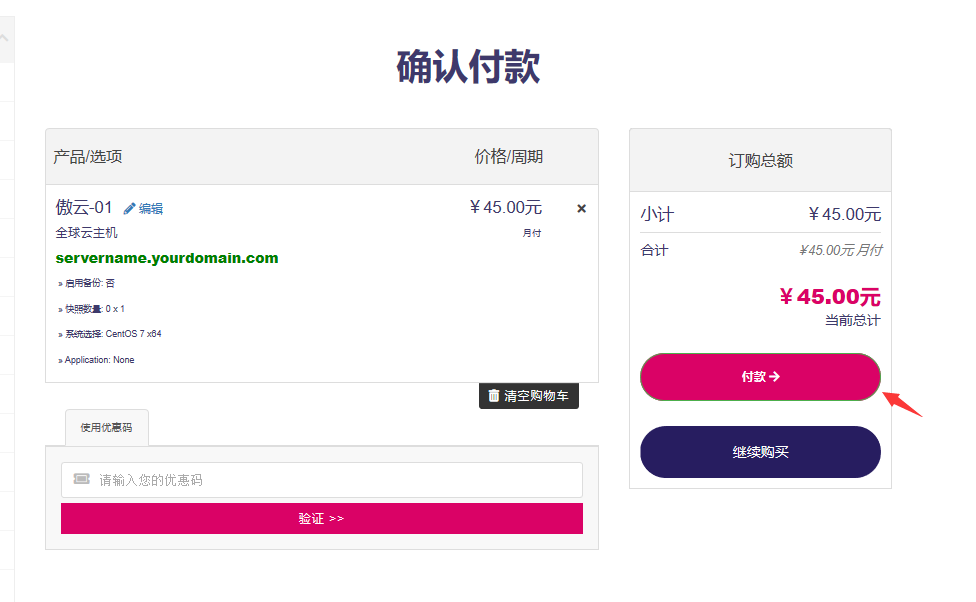Screen dimensions: 976x602
Task: Collapse the top-left sidebar chevron
Action: coord(5,39)
